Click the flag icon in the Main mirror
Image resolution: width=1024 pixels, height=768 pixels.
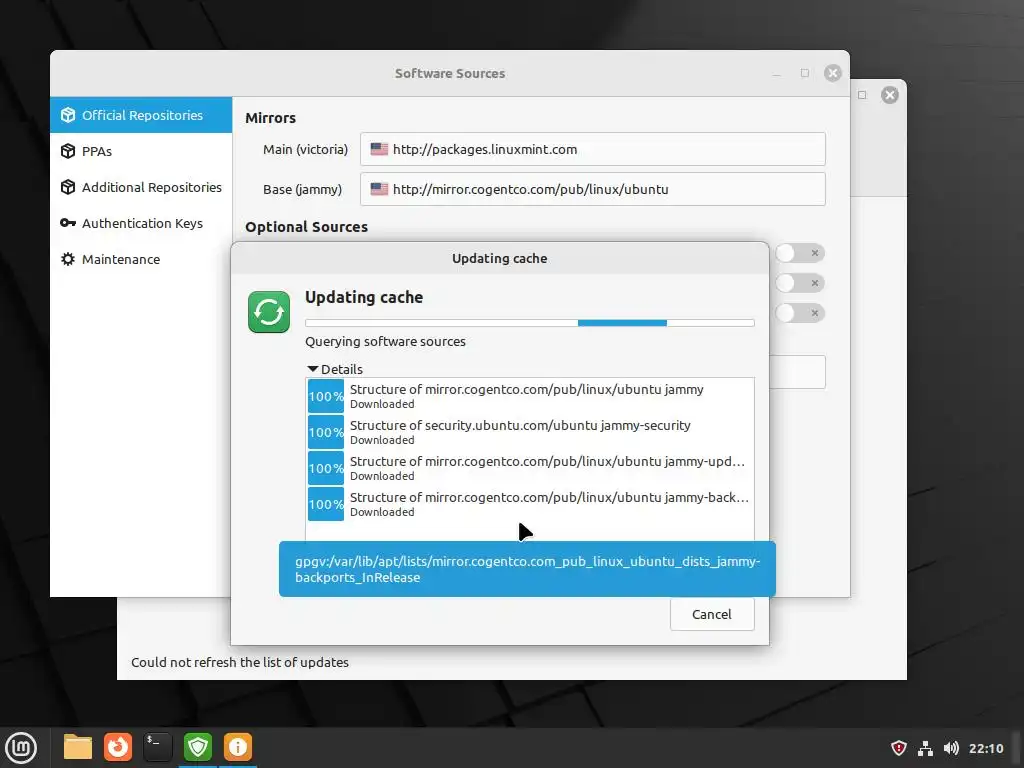(x=379, y=149)
